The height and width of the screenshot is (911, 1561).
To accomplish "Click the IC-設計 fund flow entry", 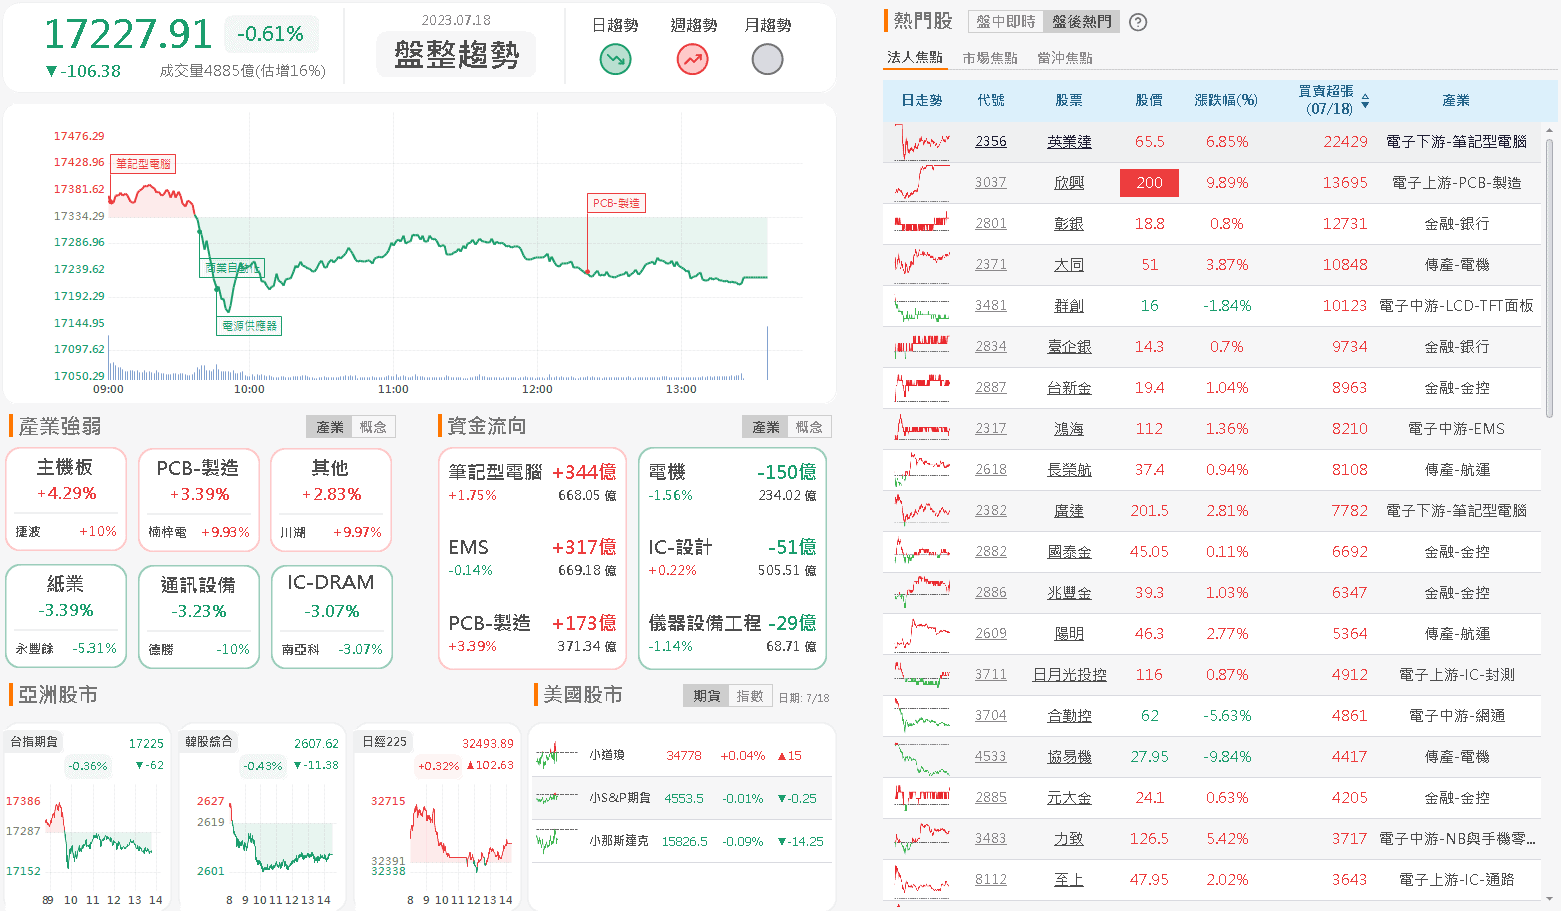I will pyautogui.click(x=732, y=558).
